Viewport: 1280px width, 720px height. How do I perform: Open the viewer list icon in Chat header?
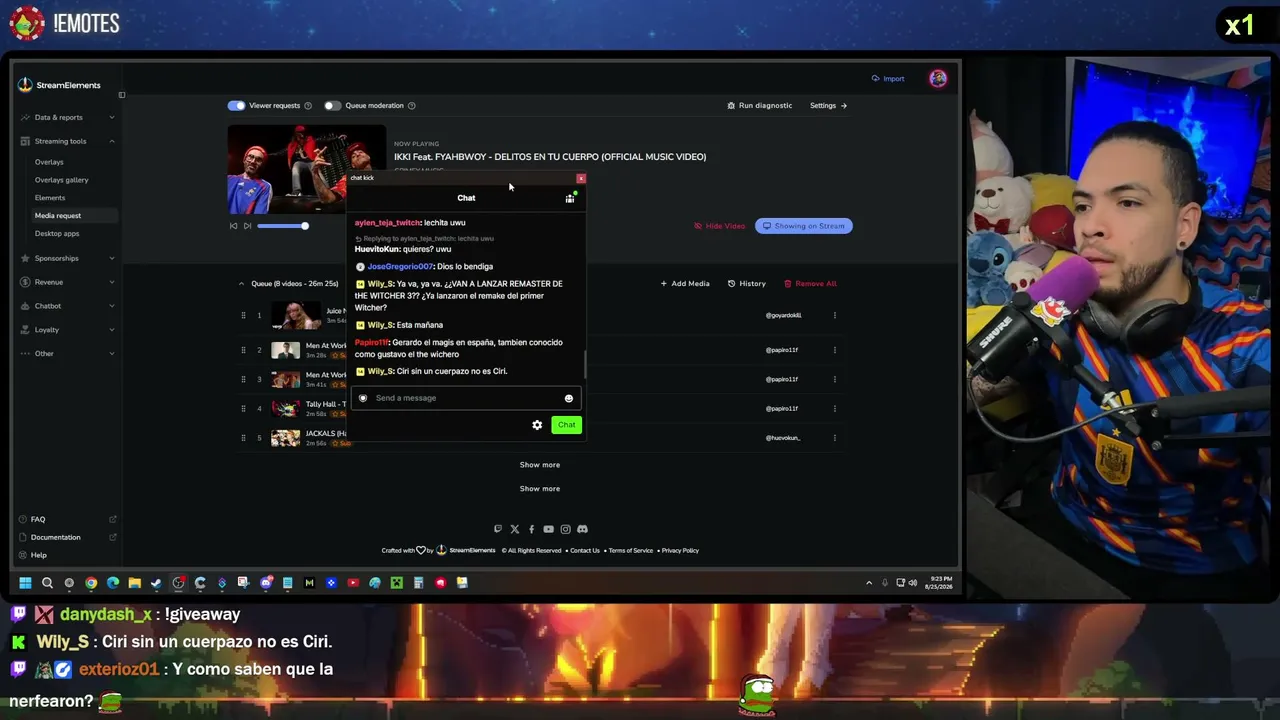[570, 198]
